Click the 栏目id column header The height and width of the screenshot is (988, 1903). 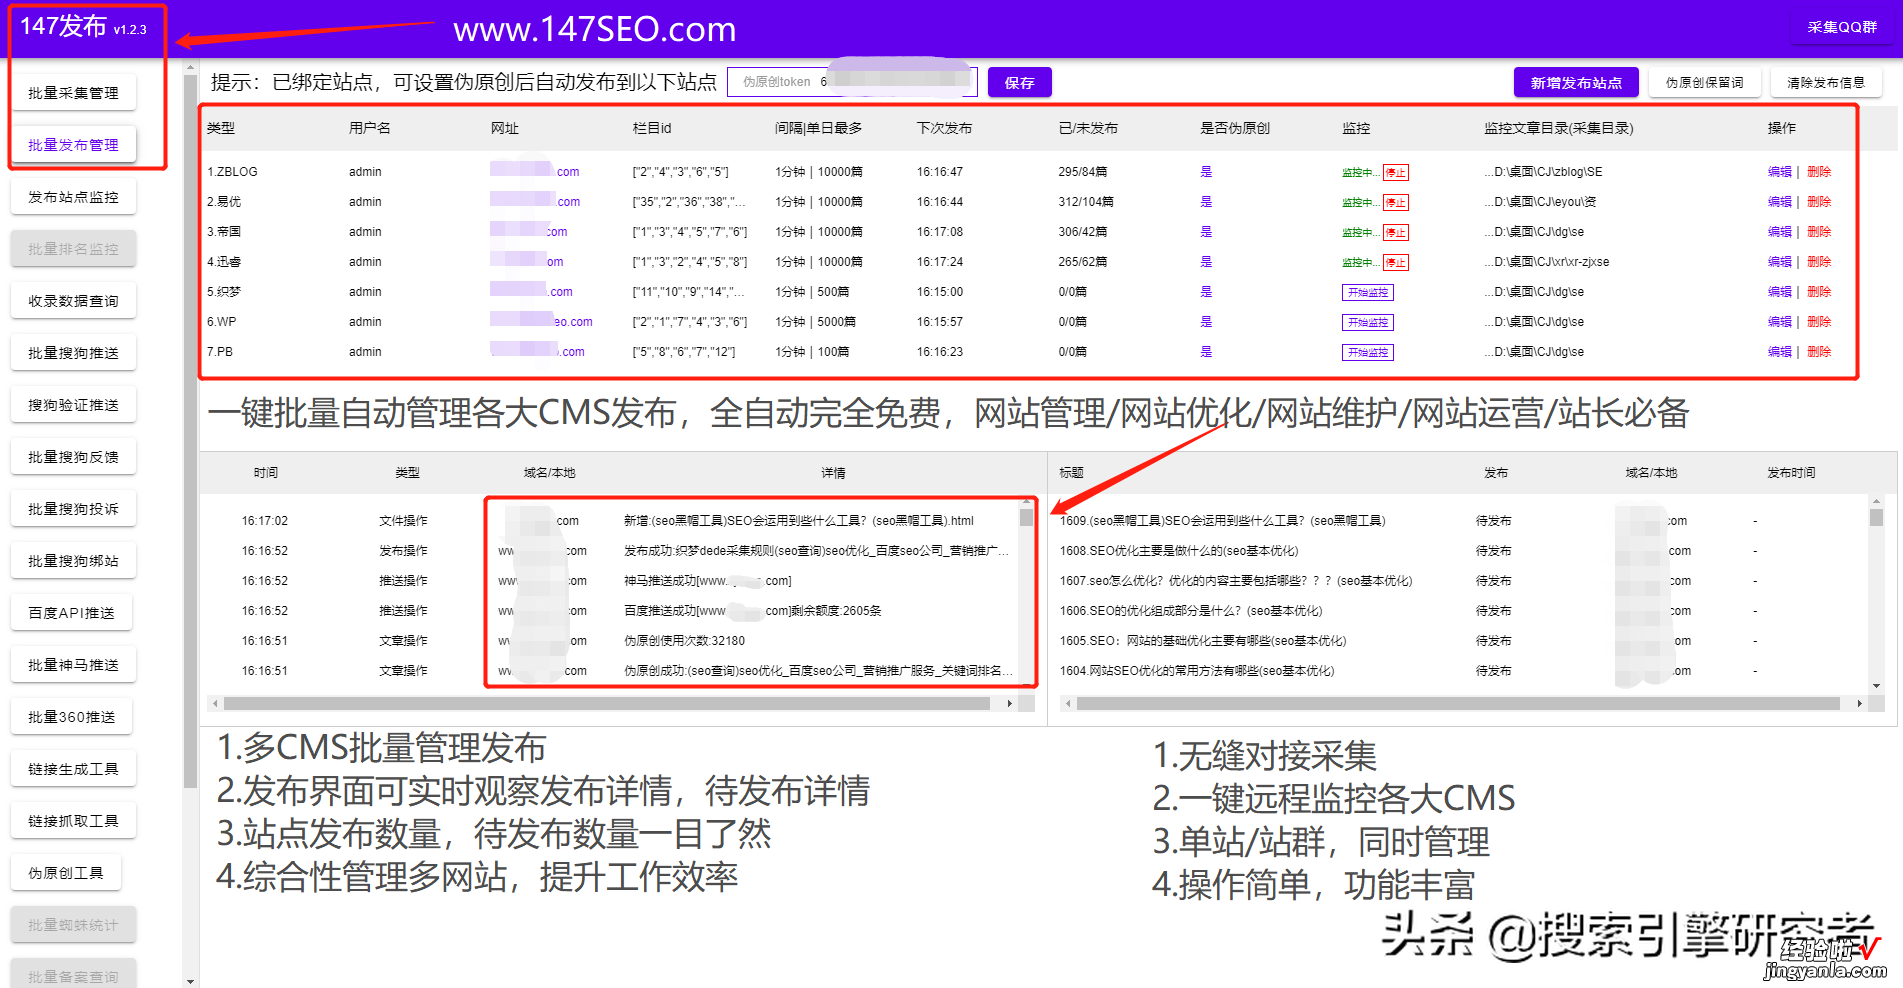coord(652,128)
